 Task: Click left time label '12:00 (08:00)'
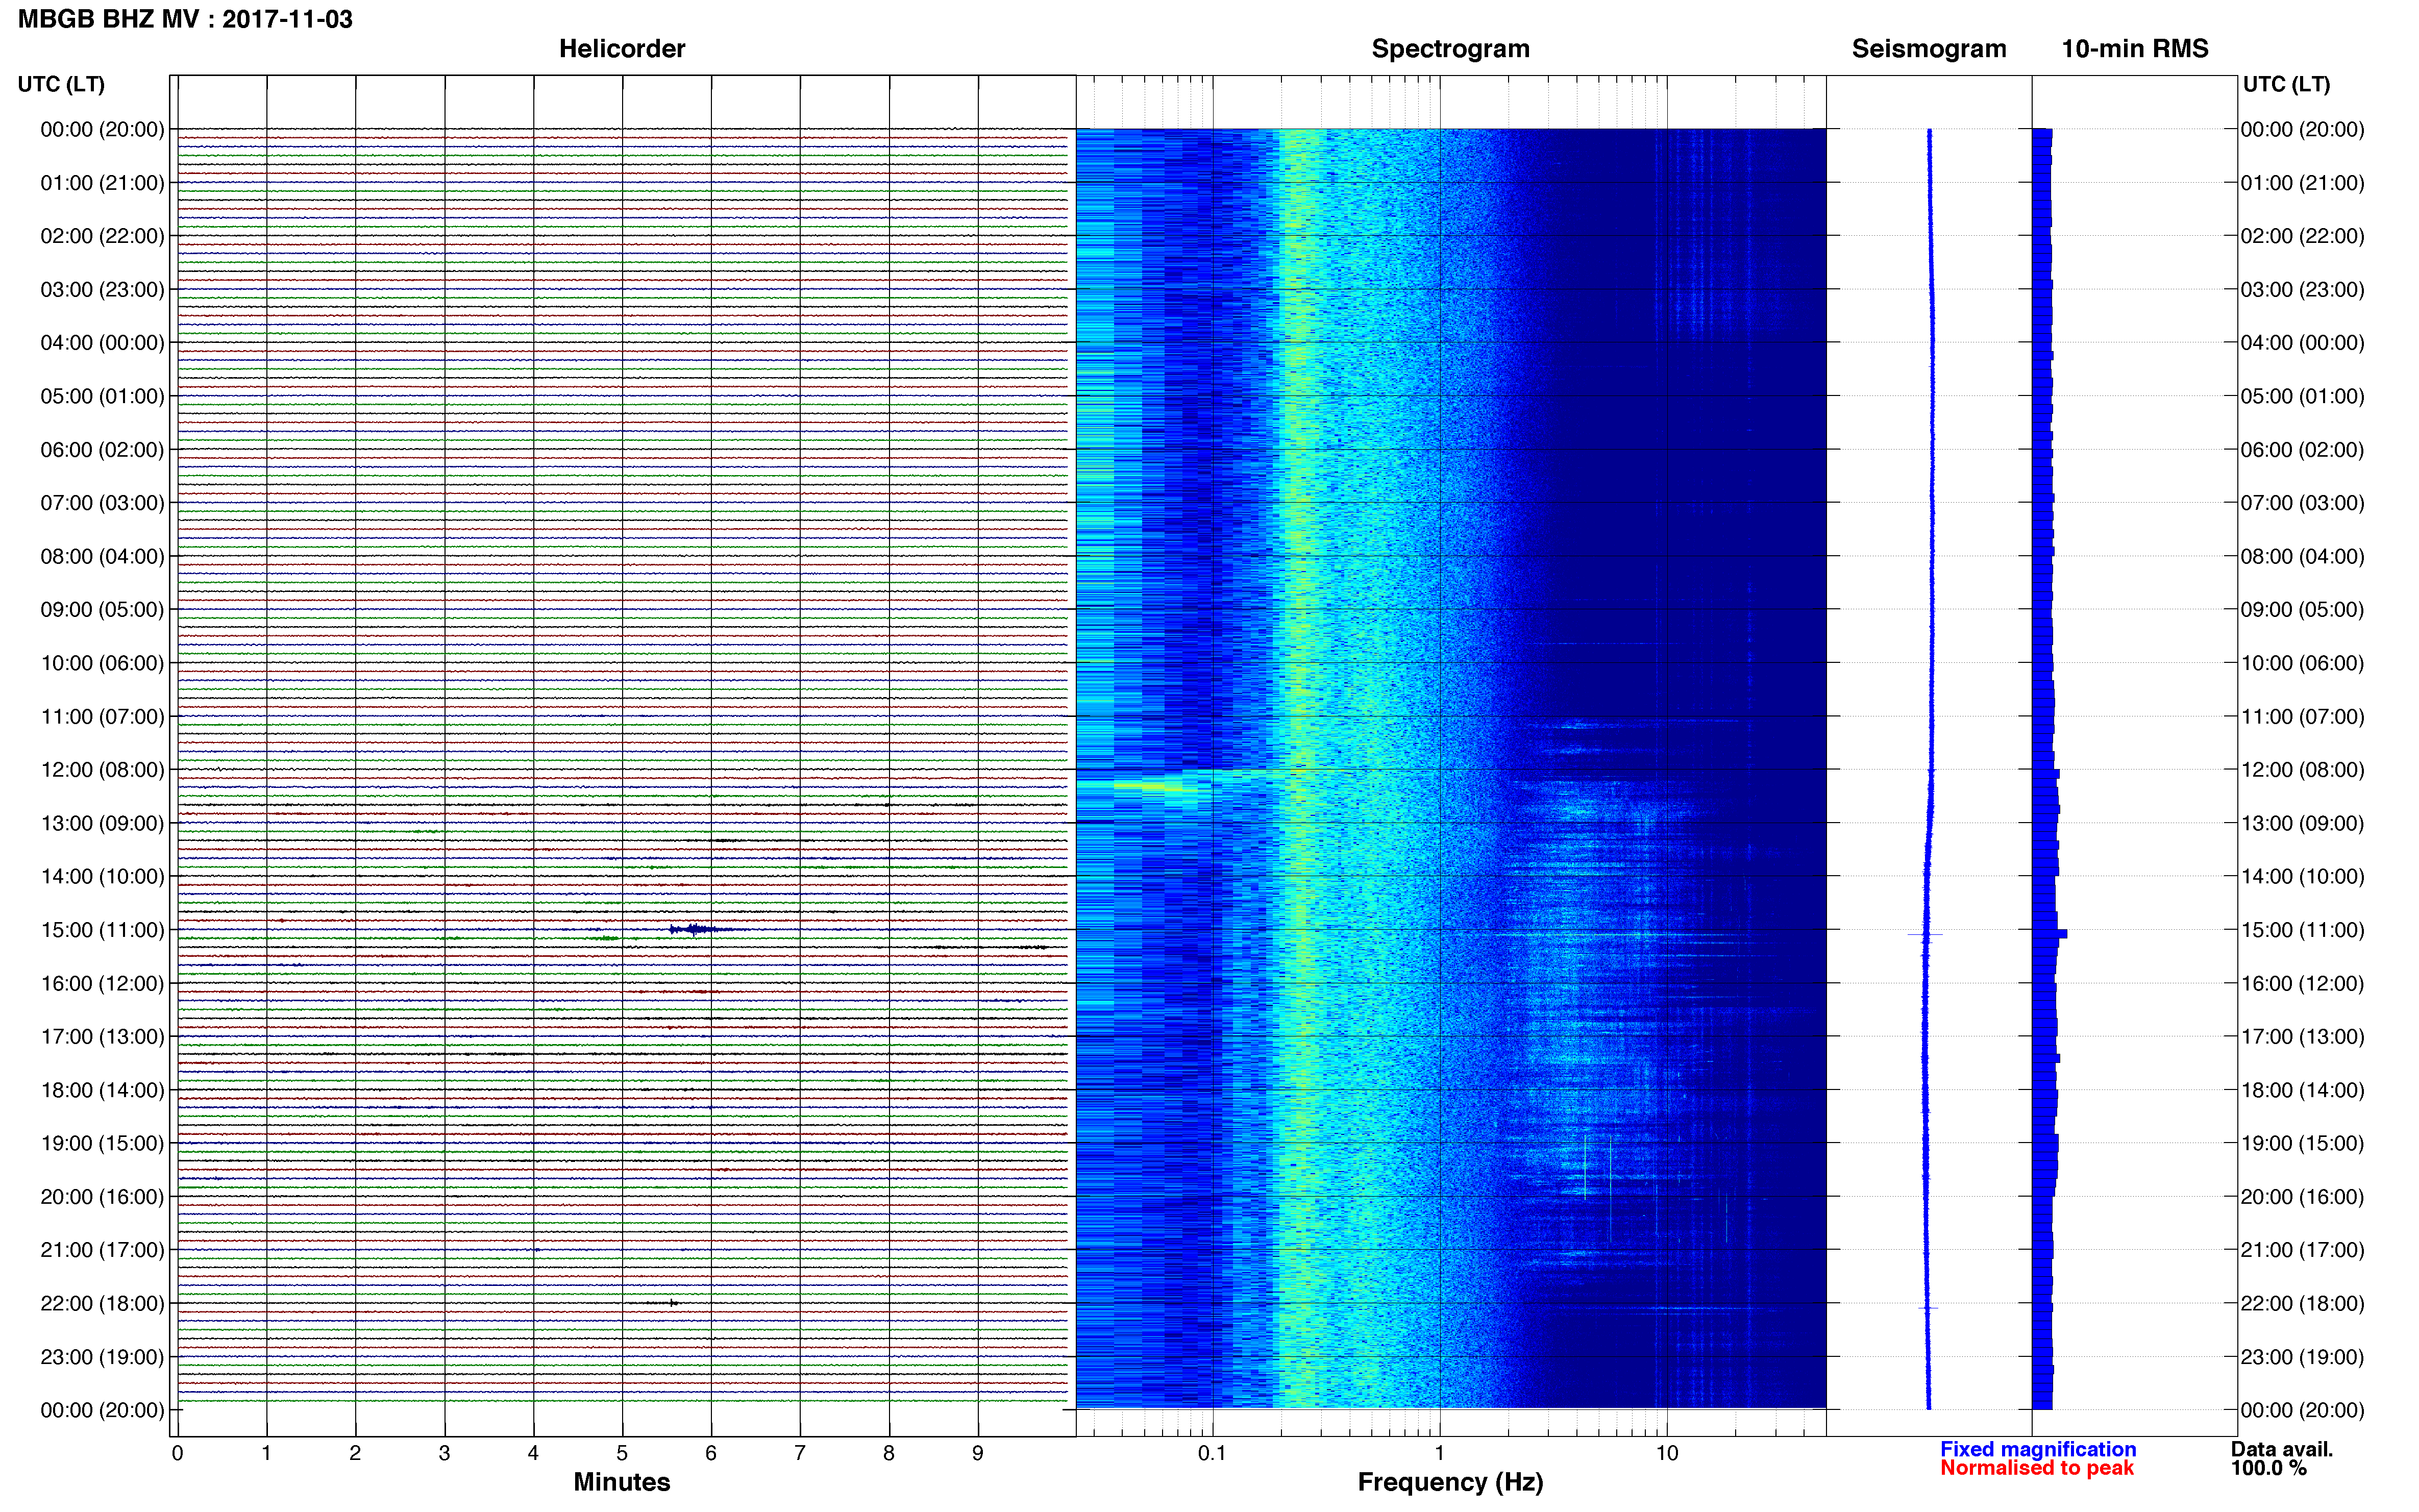tap(102, 770)
